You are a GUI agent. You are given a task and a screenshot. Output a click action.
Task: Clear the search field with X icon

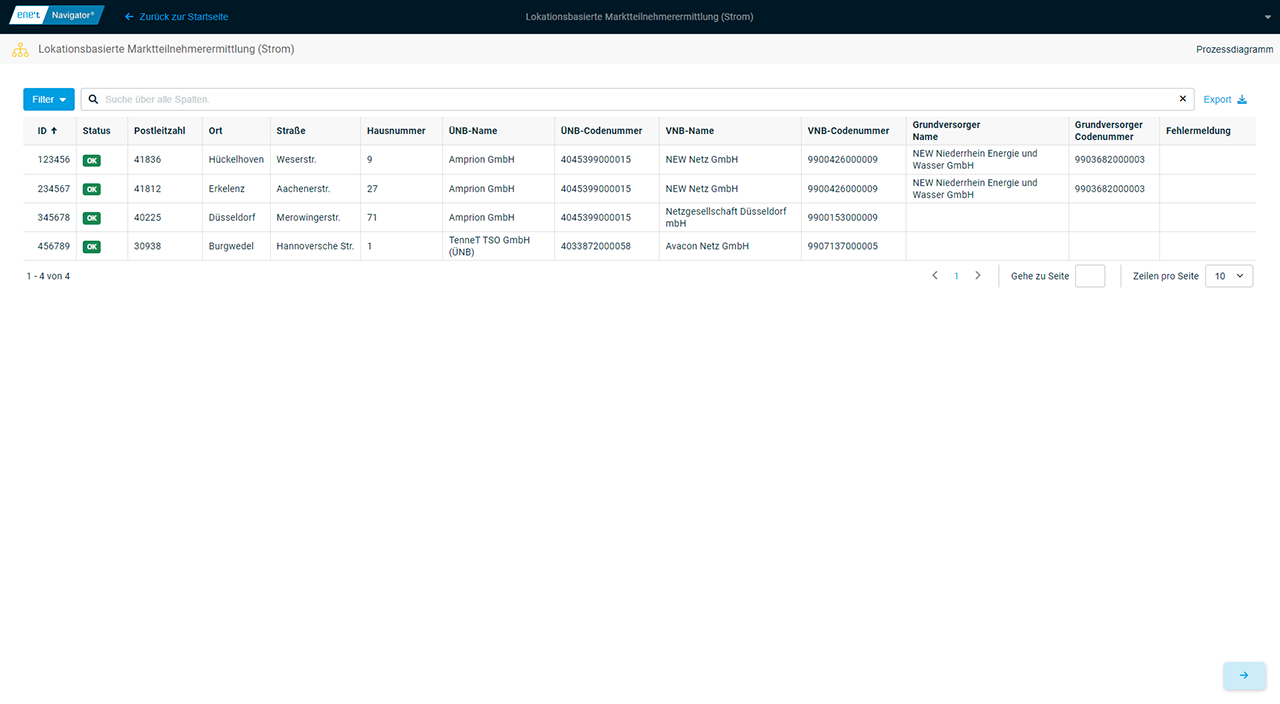pyautogui.click(x=1183, y=99)
